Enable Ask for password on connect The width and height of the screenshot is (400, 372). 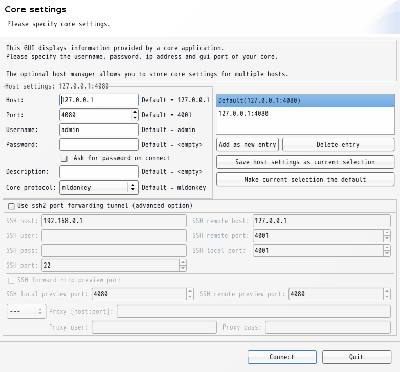[65, 159]
